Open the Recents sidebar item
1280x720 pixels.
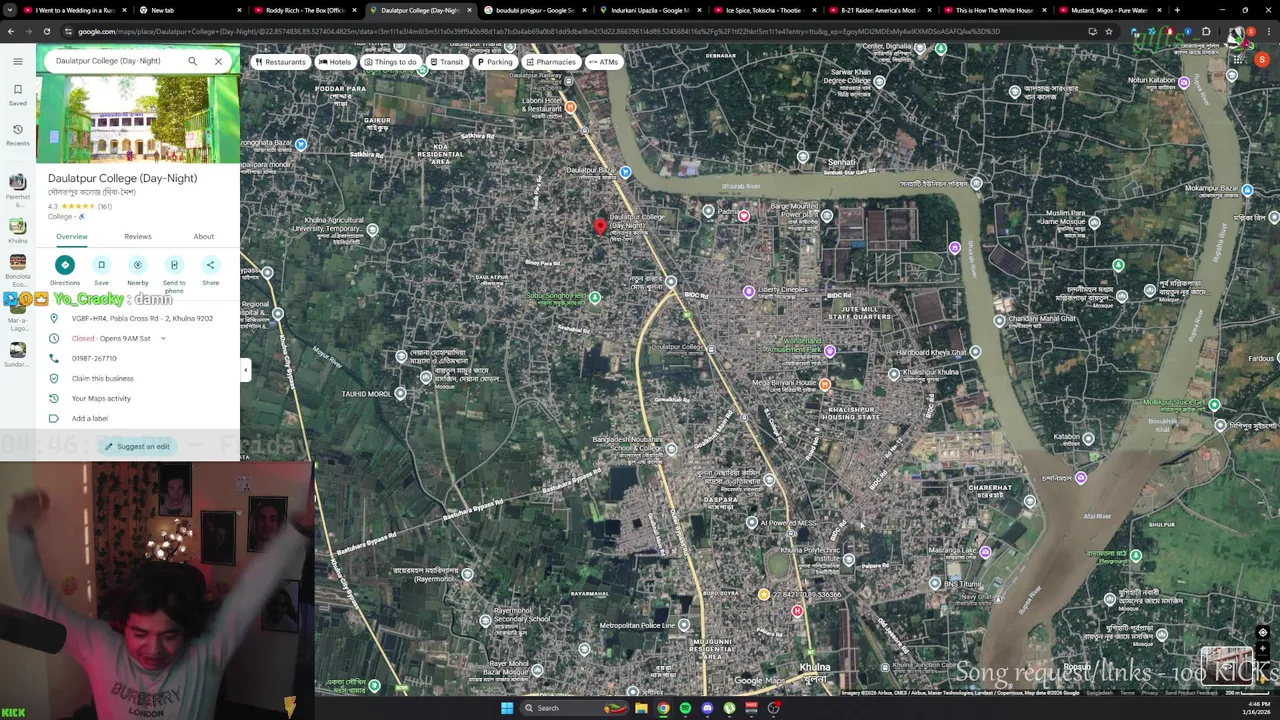(17, 134)
